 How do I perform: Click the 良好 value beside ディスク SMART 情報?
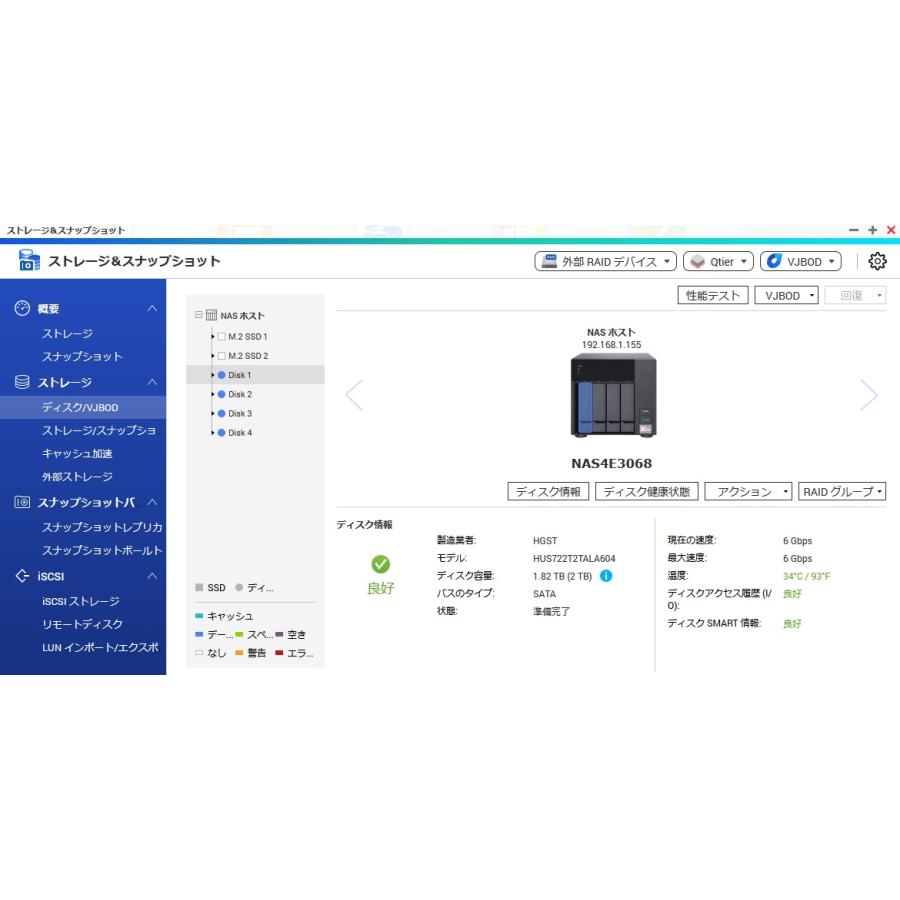click(792, 623)
